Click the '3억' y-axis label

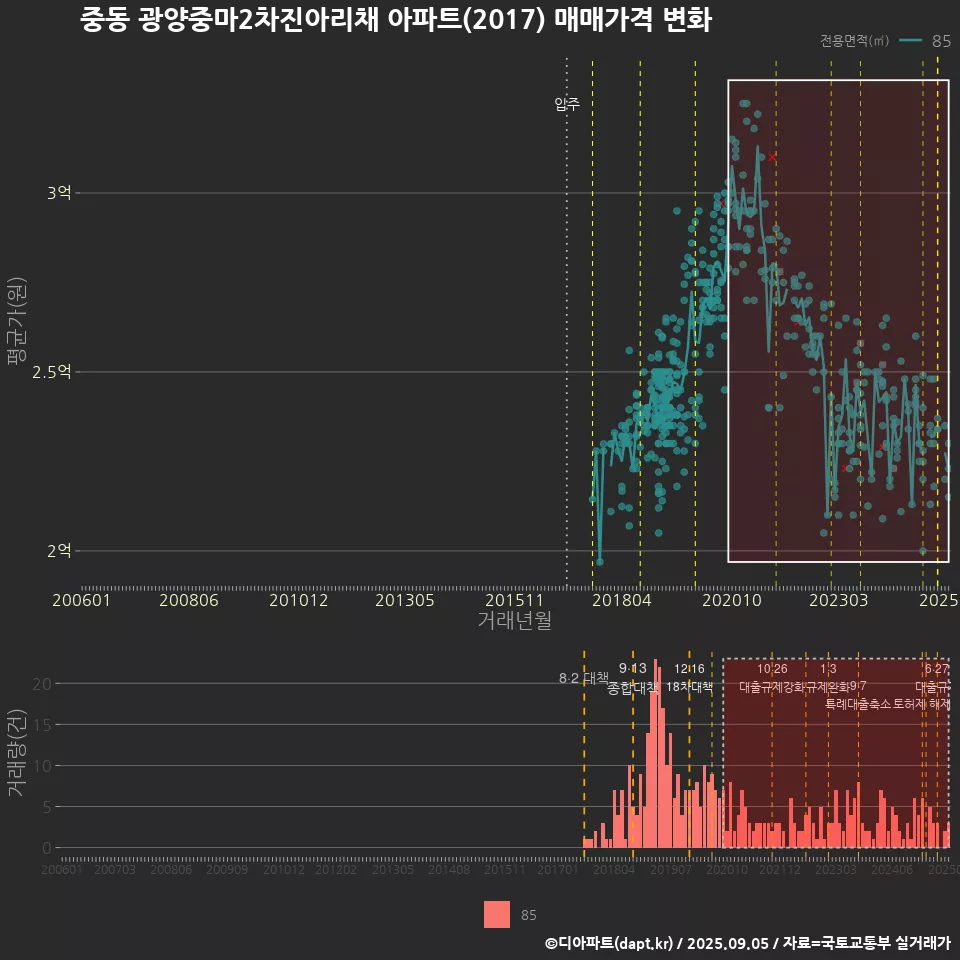click(59, 193)
